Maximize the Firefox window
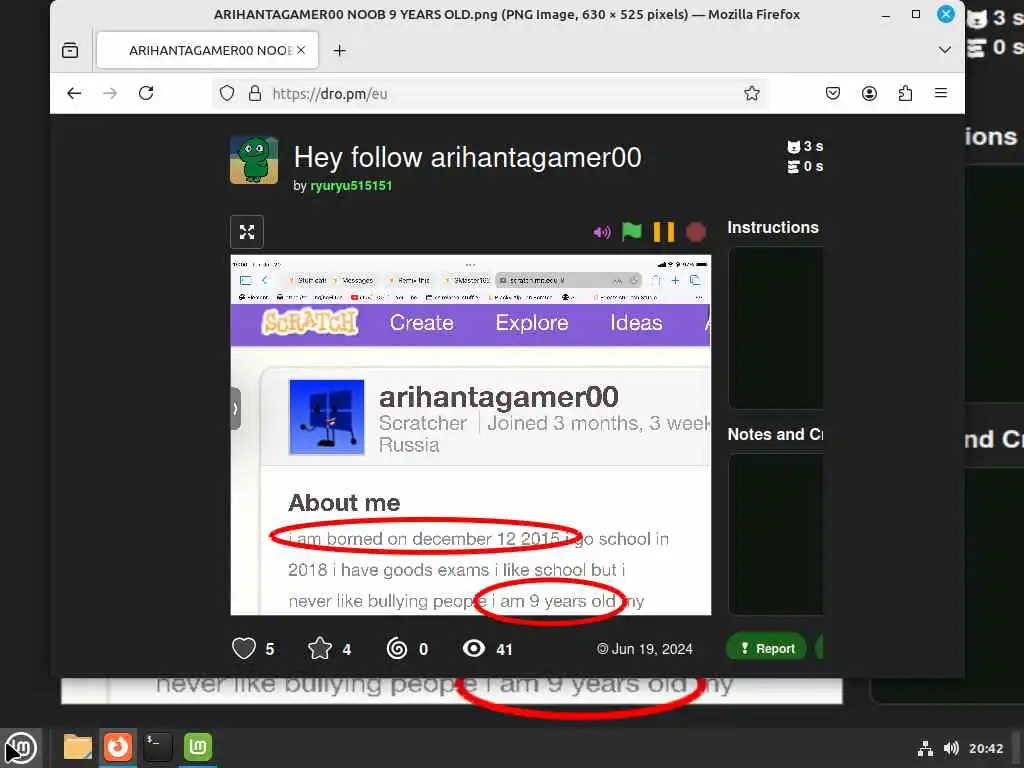 916,14
